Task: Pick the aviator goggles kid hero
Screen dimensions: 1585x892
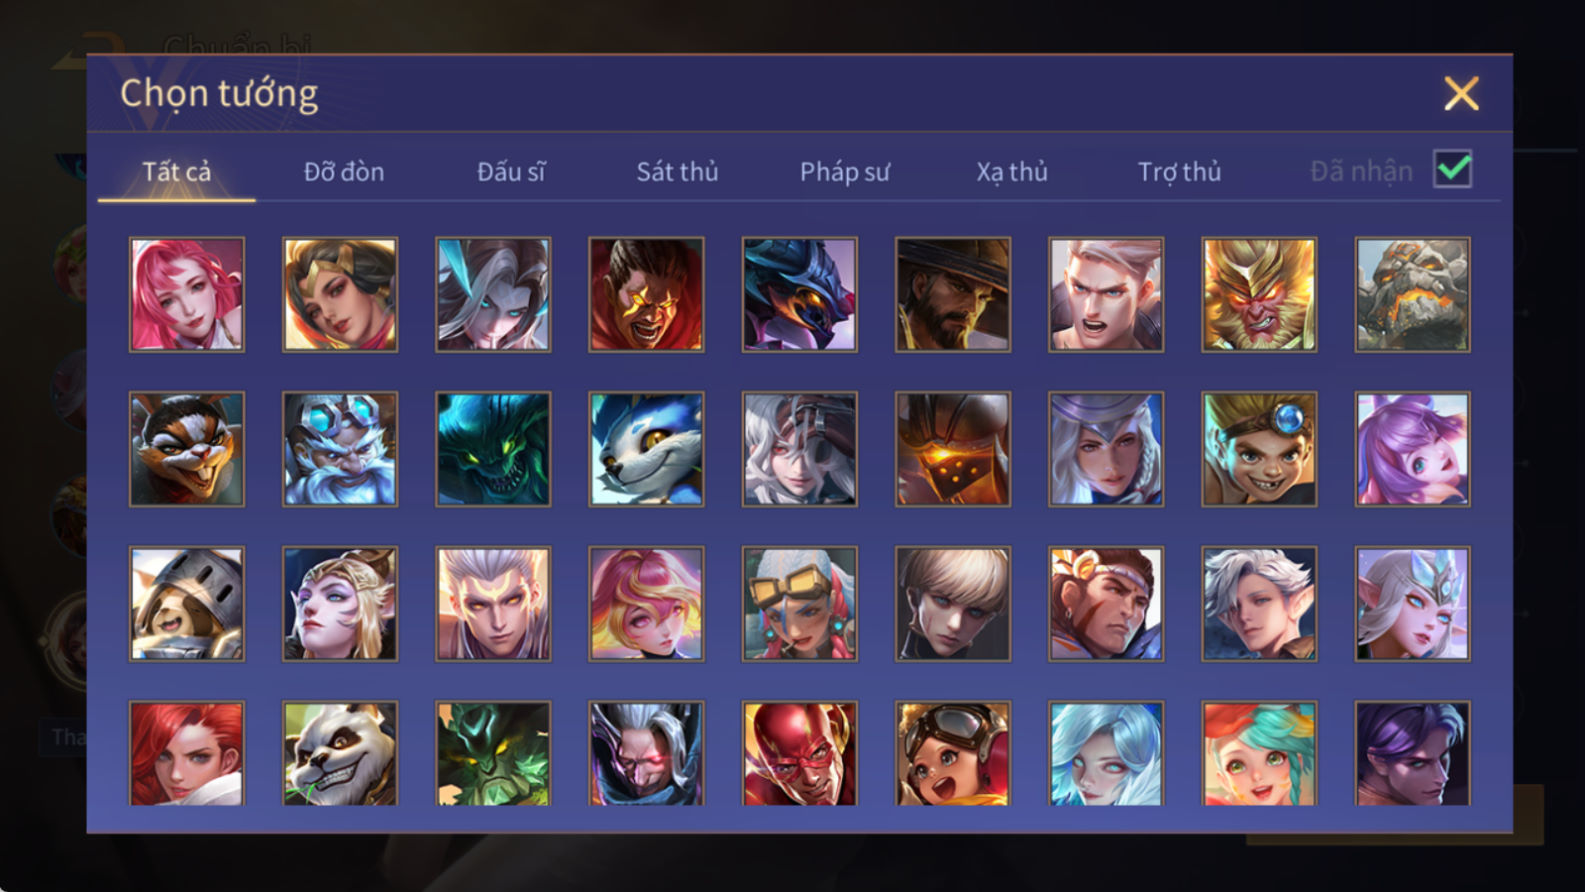Action: (953, 753)
